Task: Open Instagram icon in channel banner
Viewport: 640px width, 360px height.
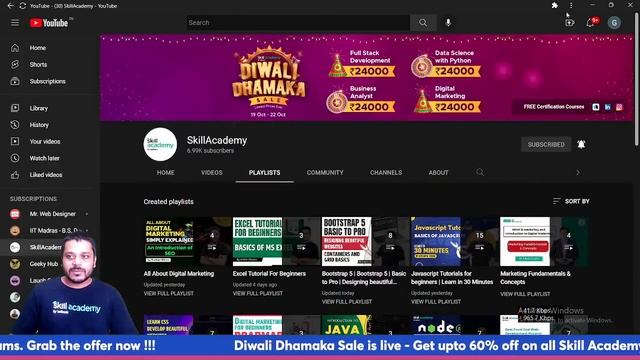Action: point(619,107)
